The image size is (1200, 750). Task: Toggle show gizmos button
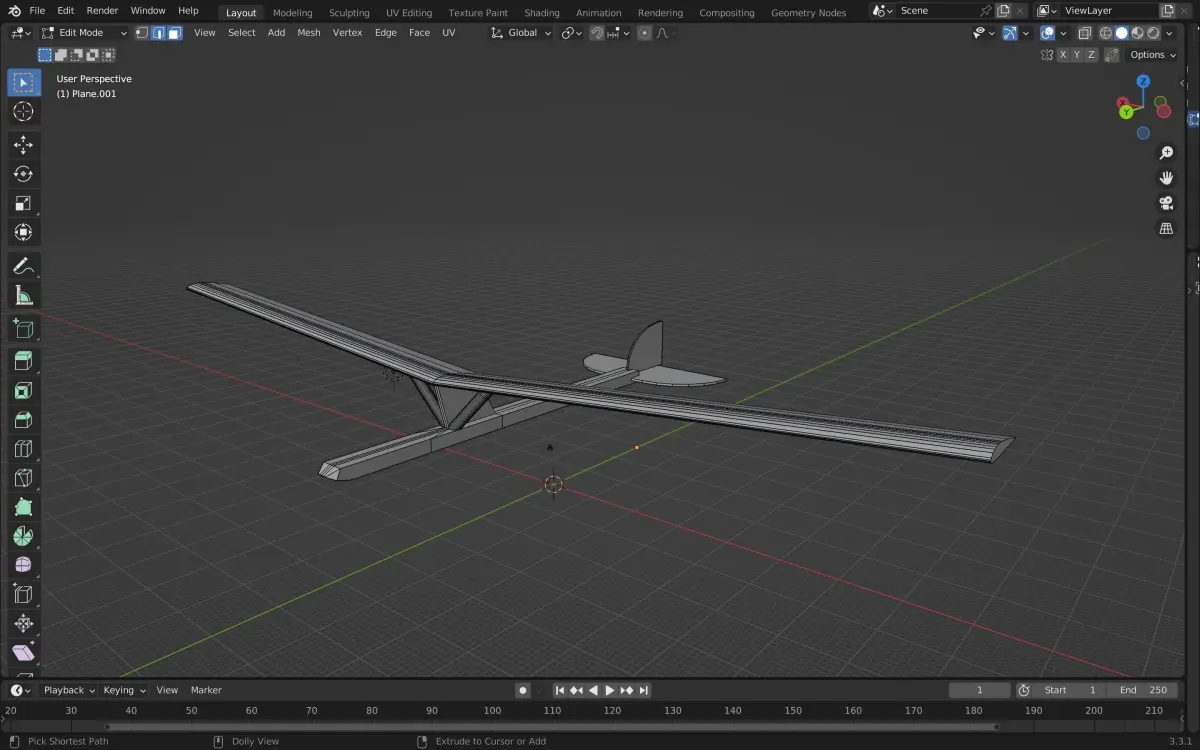click(1010, 32)
